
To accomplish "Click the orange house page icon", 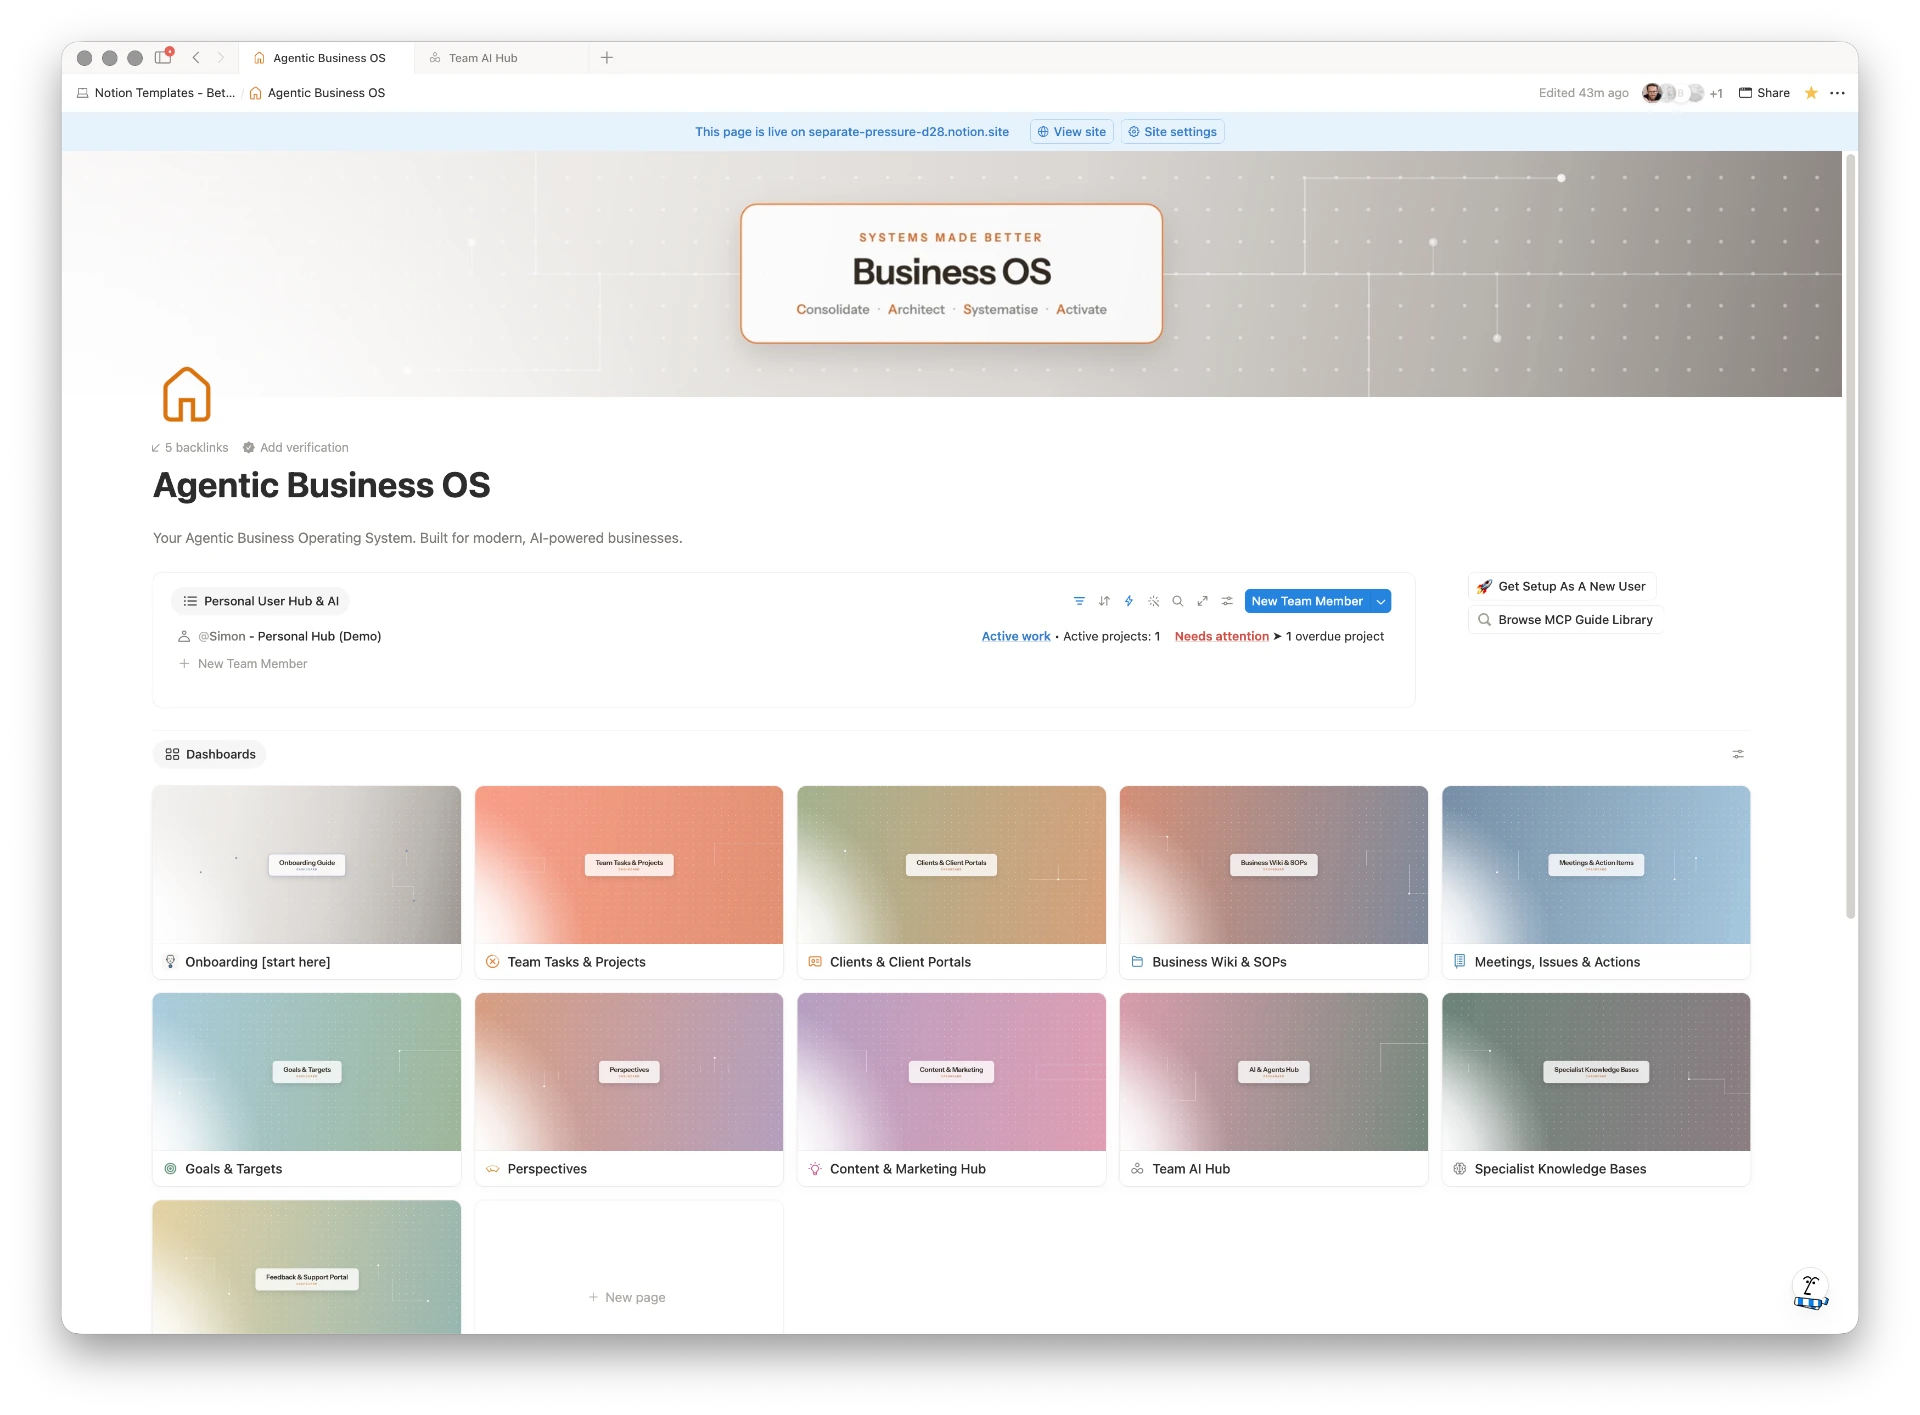I will 187,394.
